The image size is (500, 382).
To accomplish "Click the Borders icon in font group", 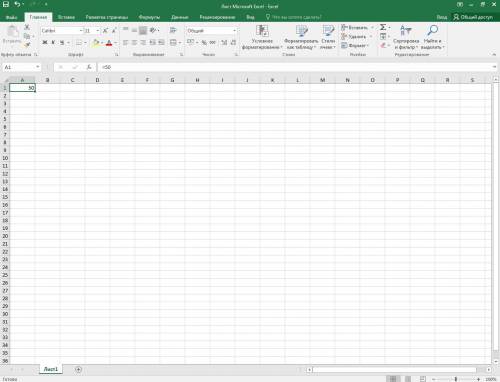I will [x=79, y=43].
